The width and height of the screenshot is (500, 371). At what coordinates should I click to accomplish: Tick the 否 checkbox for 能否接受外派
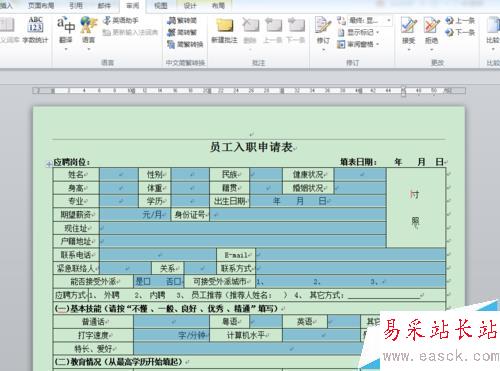pos(178,282)
